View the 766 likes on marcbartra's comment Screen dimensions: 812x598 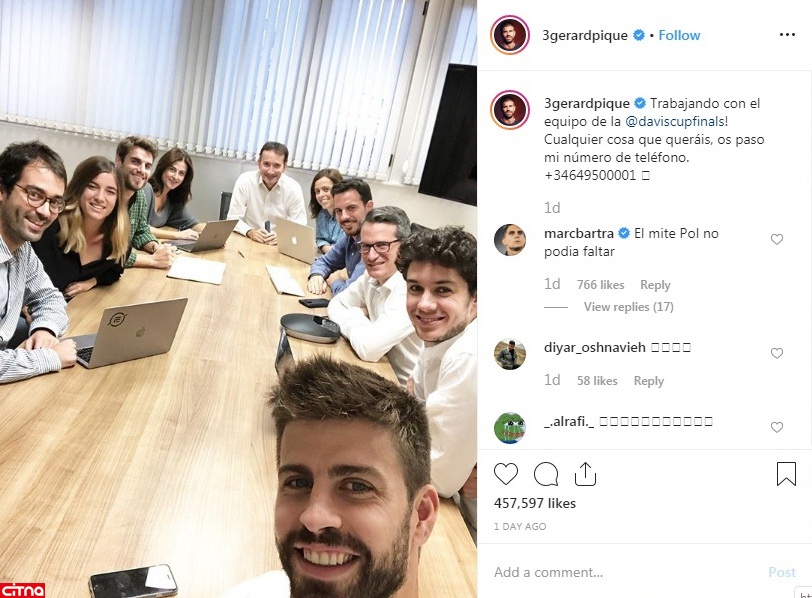(x=600, y=285)
